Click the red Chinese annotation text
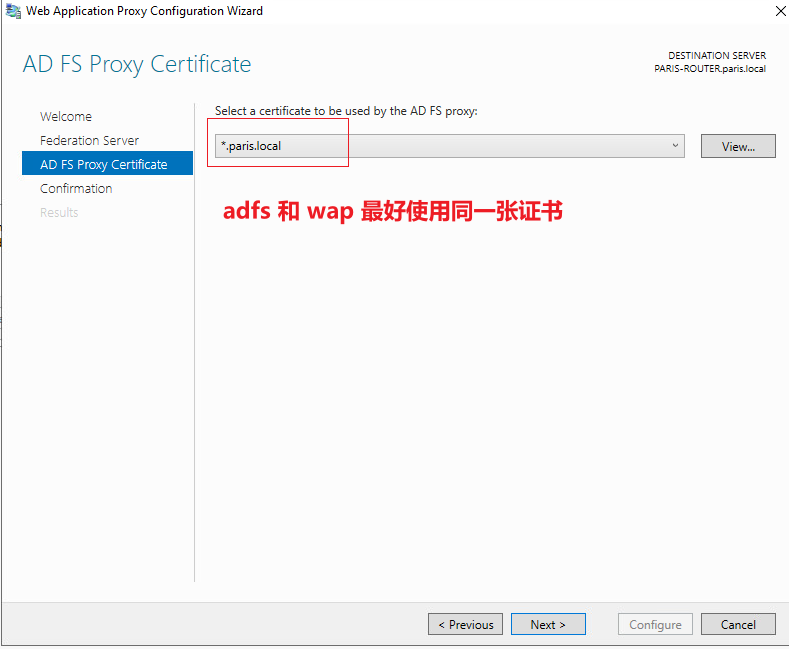The image size is (789, 649). point(393,211)
